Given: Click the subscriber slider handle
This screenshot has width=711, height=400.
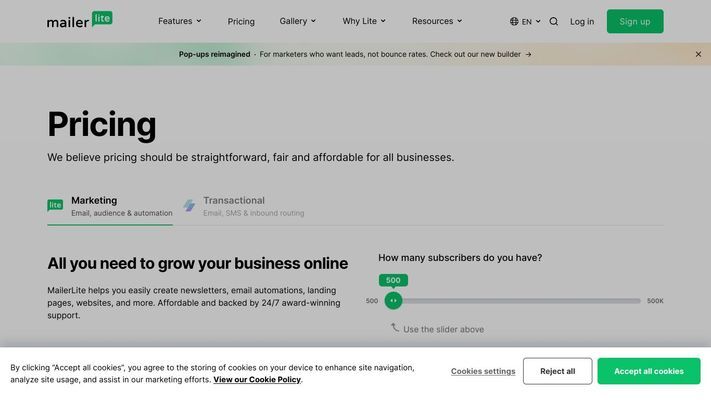Looking at the screenshot, I should point(393,301).
